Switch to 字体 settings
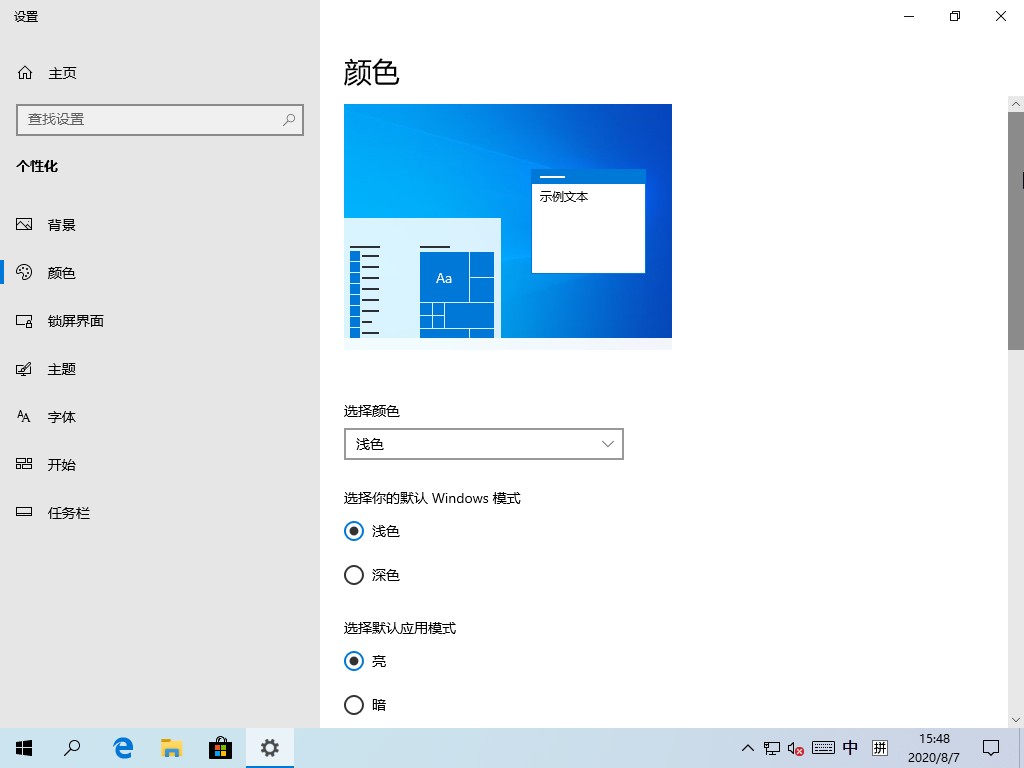This screenshot has width=1024, height=768. [61, 416]
